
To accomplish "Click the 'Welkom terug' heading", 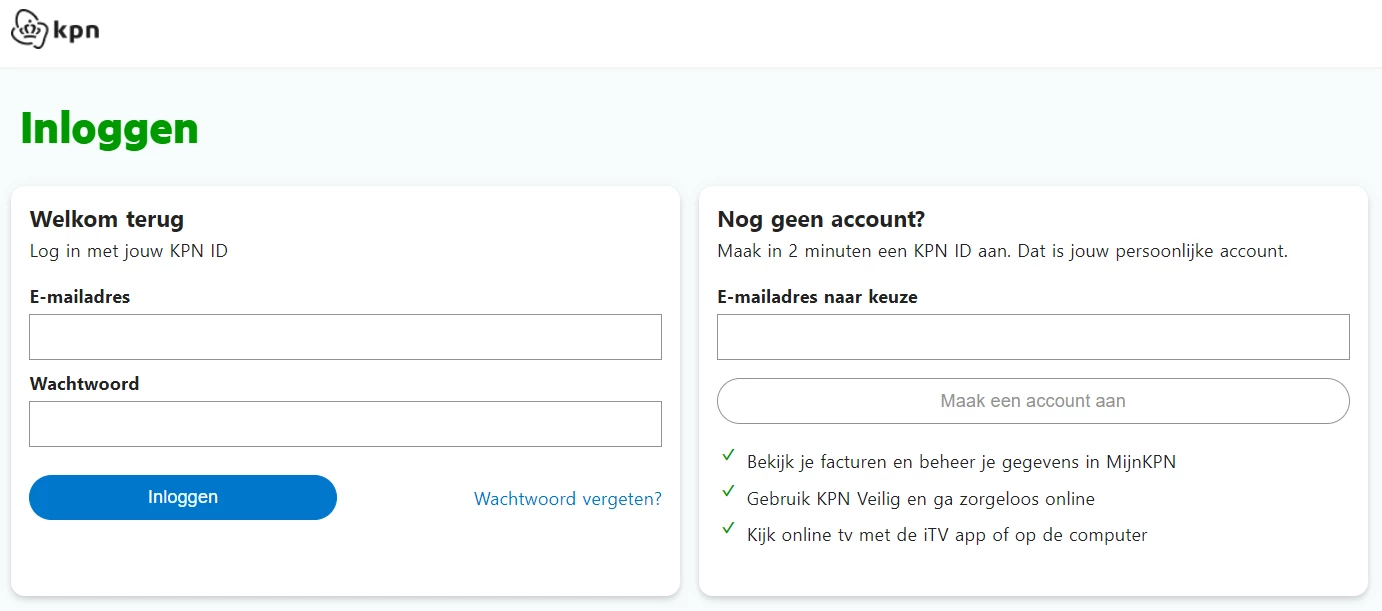I will click(107, 219).
